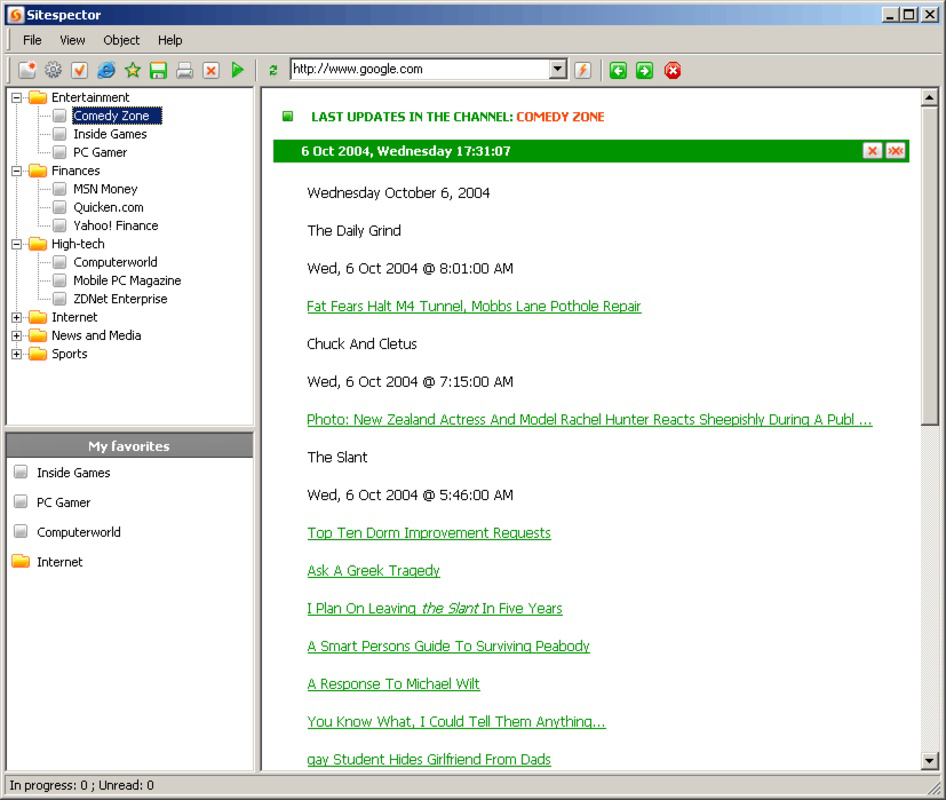Click into the URL address field
946x800 pixels.
(x=420, y=69)
